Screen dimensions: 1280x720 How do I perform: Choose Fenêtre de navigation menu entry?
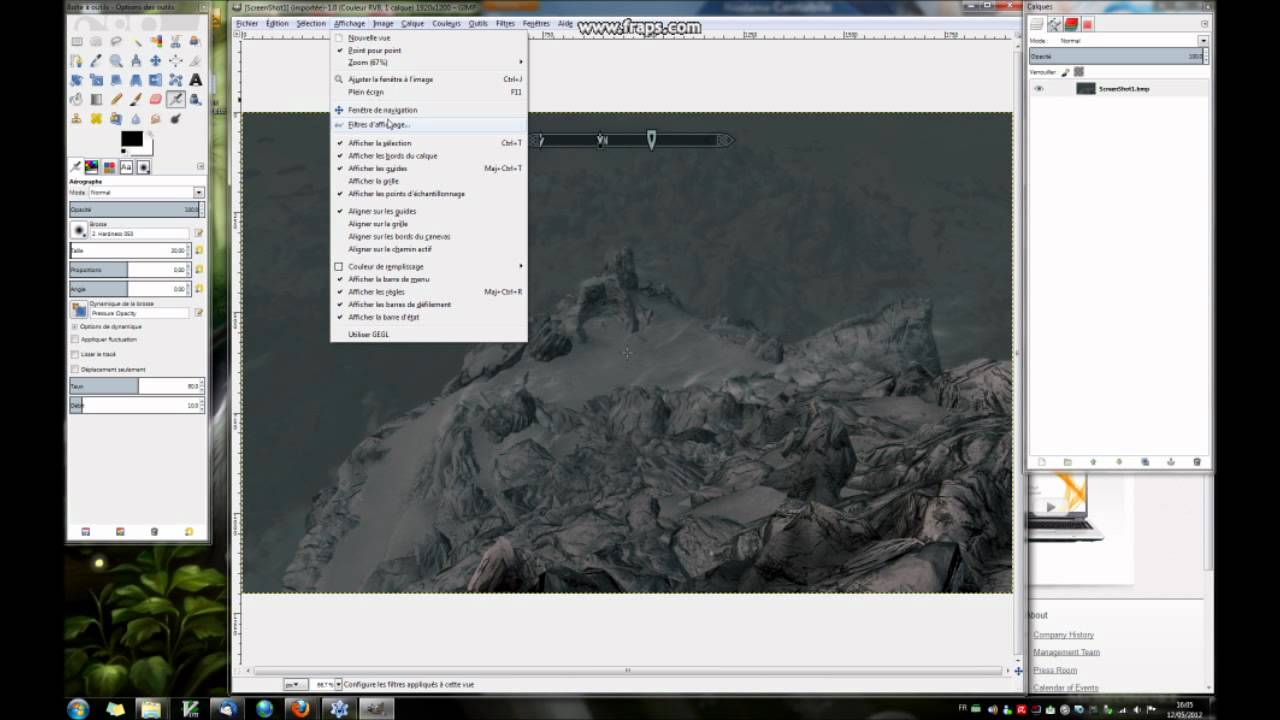[428, 110]
